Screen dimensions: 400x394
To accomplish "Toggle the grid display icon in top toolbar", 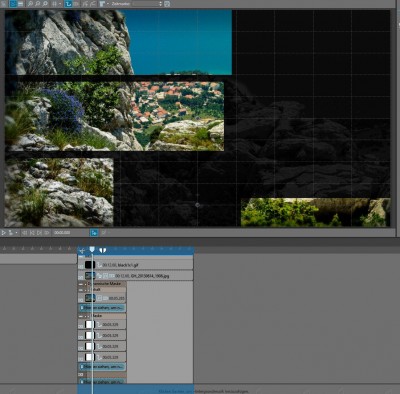I will coord(54,4).
